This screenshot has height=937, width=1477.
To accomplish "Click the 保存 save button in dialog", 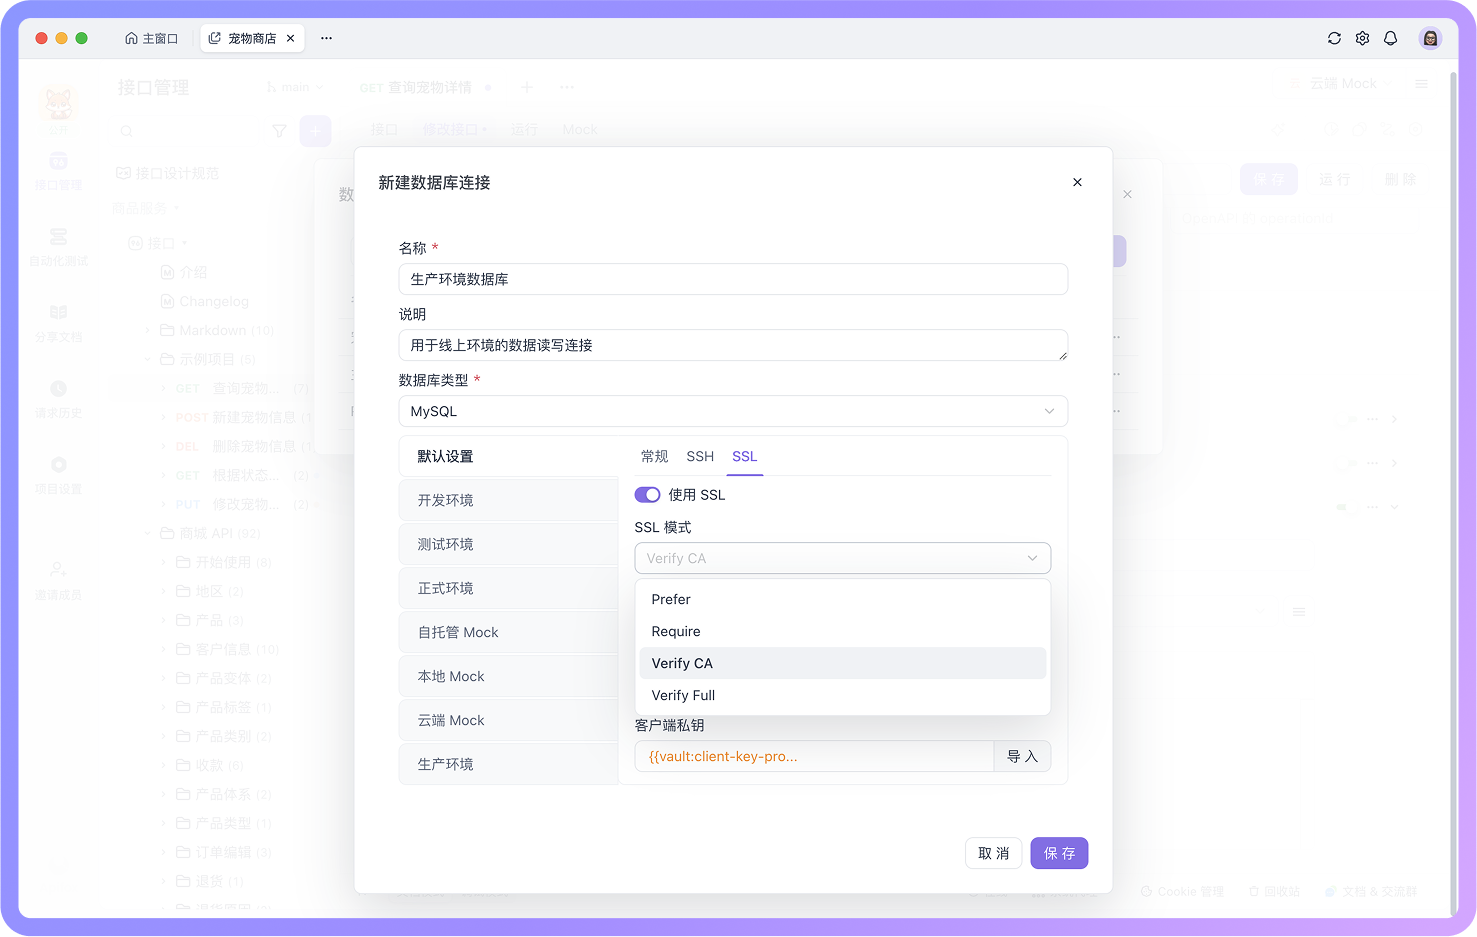I will click(x=1059, y=853).
